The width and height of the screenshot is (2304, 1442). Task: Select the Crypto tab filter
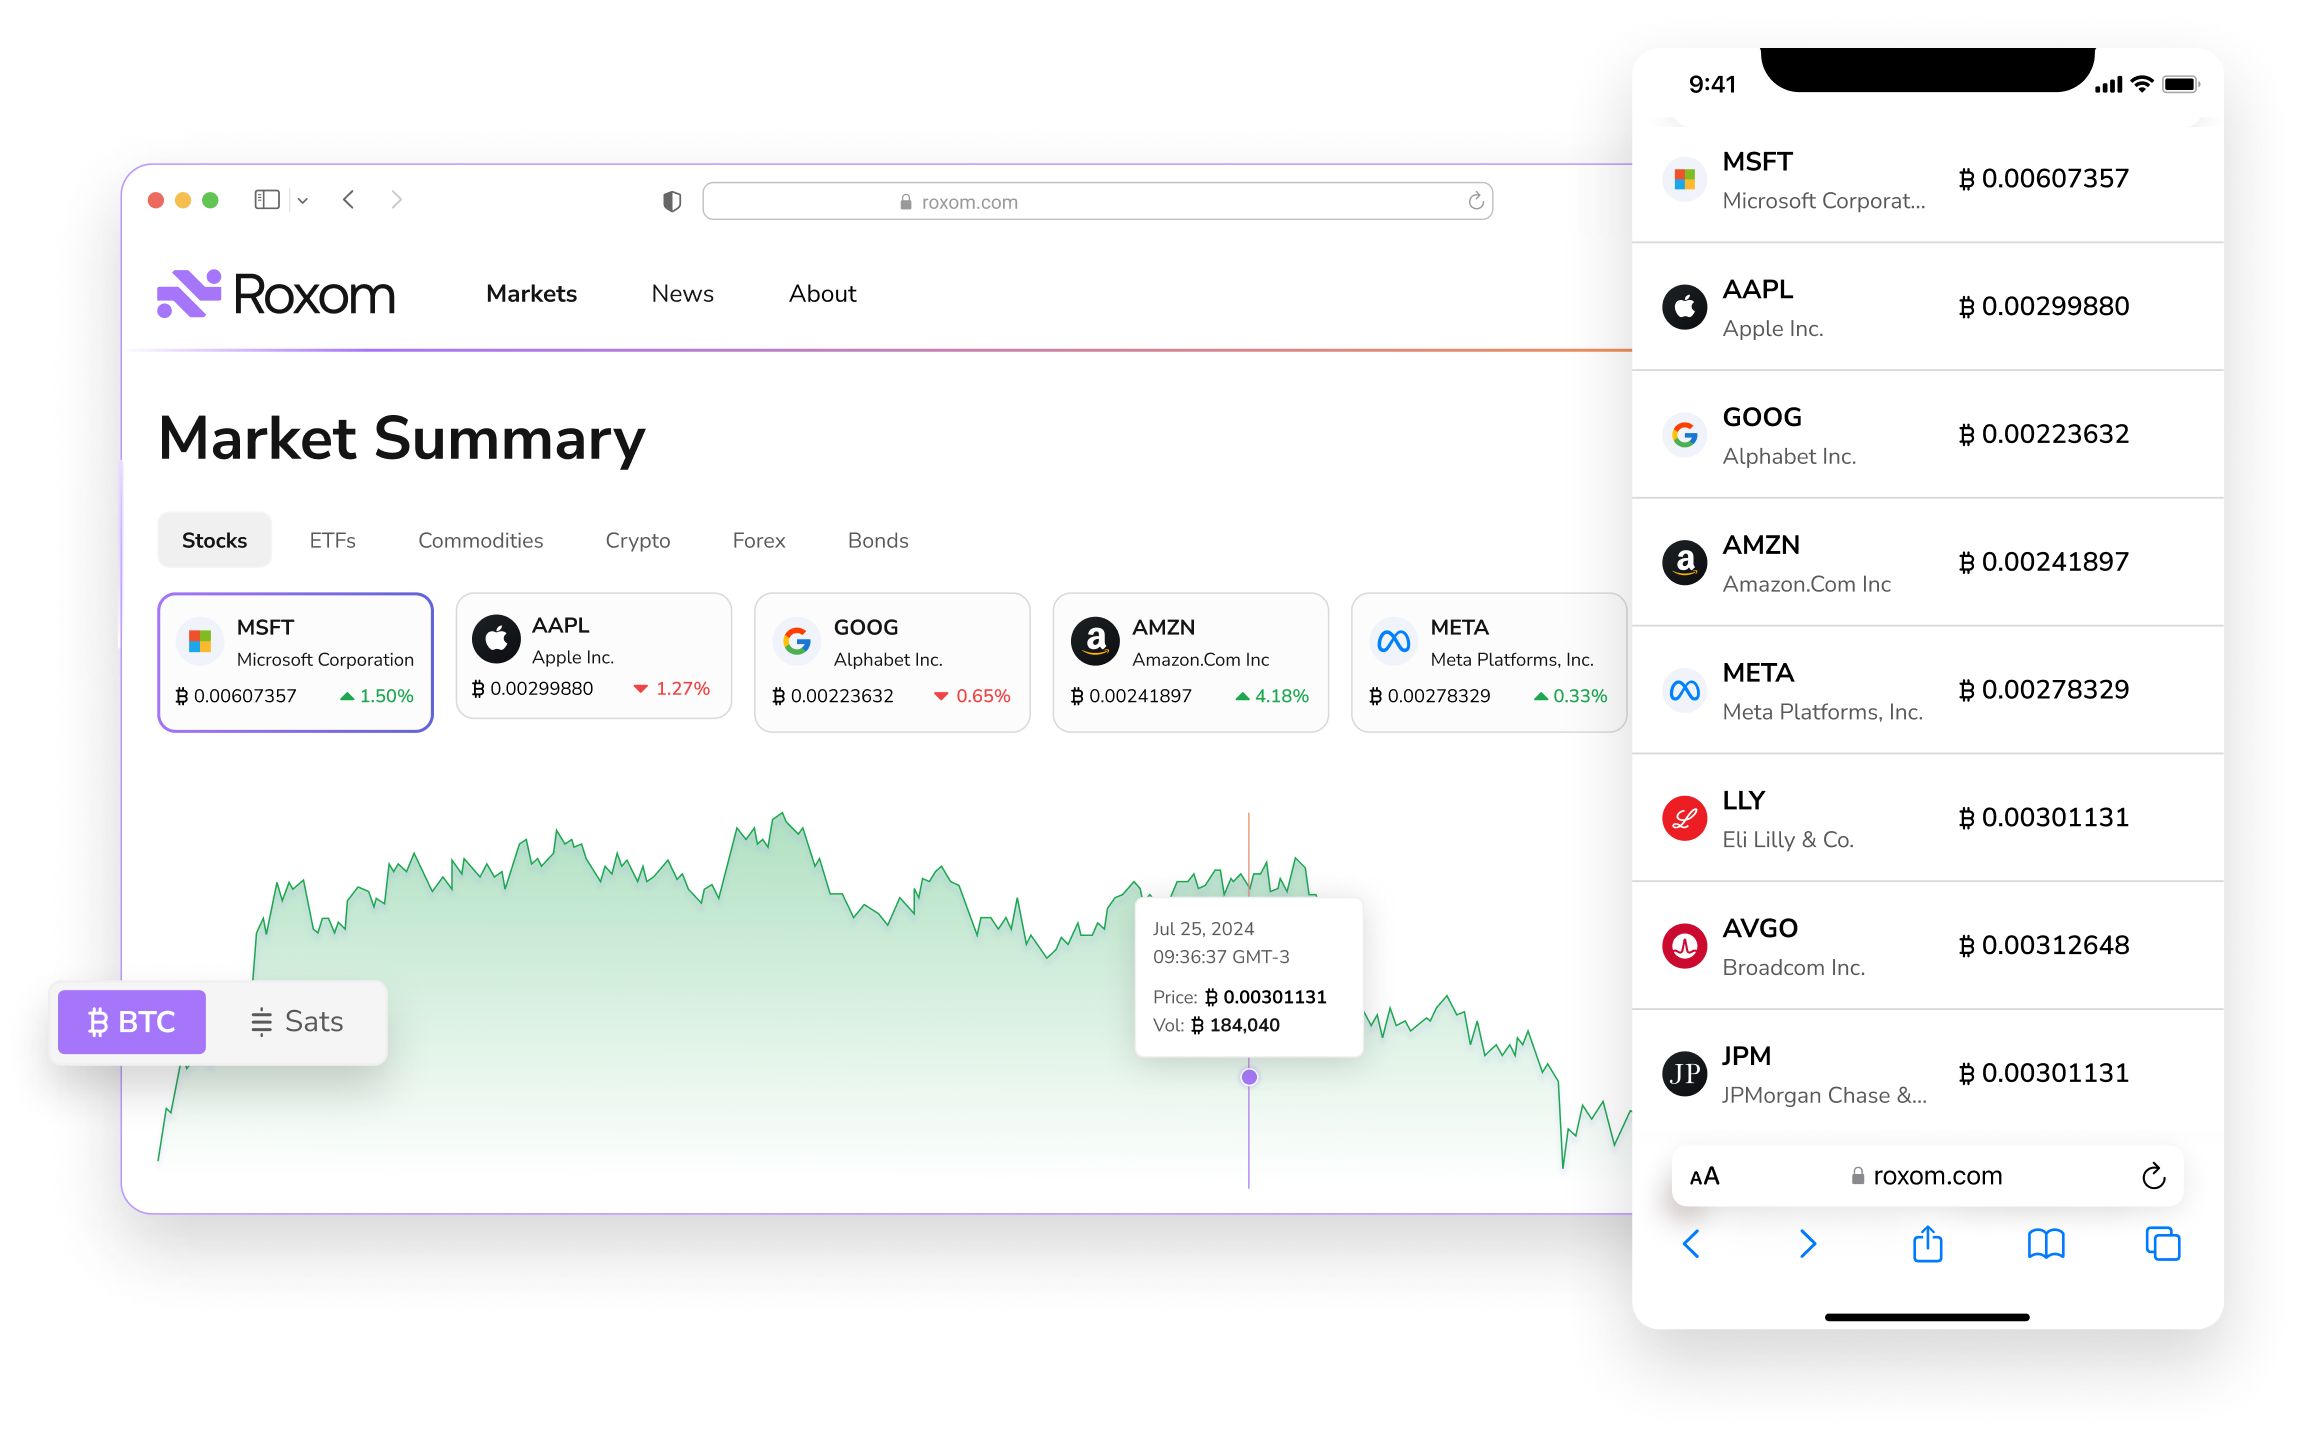pos(636,540)
